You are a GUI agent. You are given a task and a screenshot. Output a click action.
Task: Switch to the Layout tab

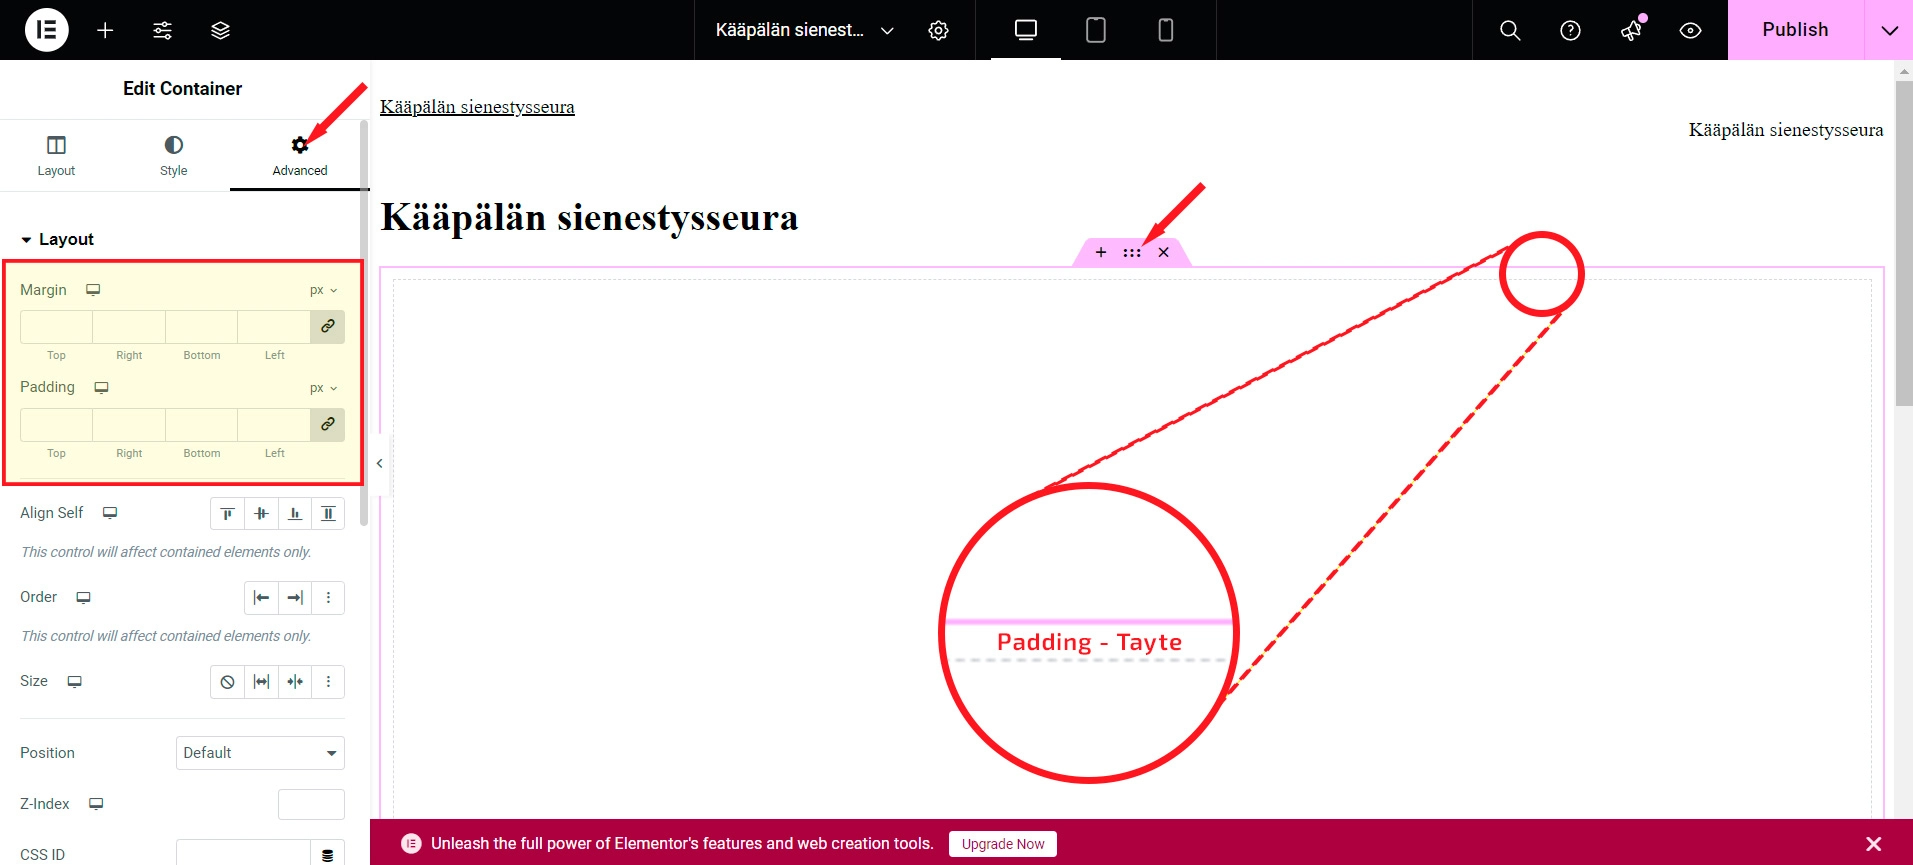tap(56, 156)
